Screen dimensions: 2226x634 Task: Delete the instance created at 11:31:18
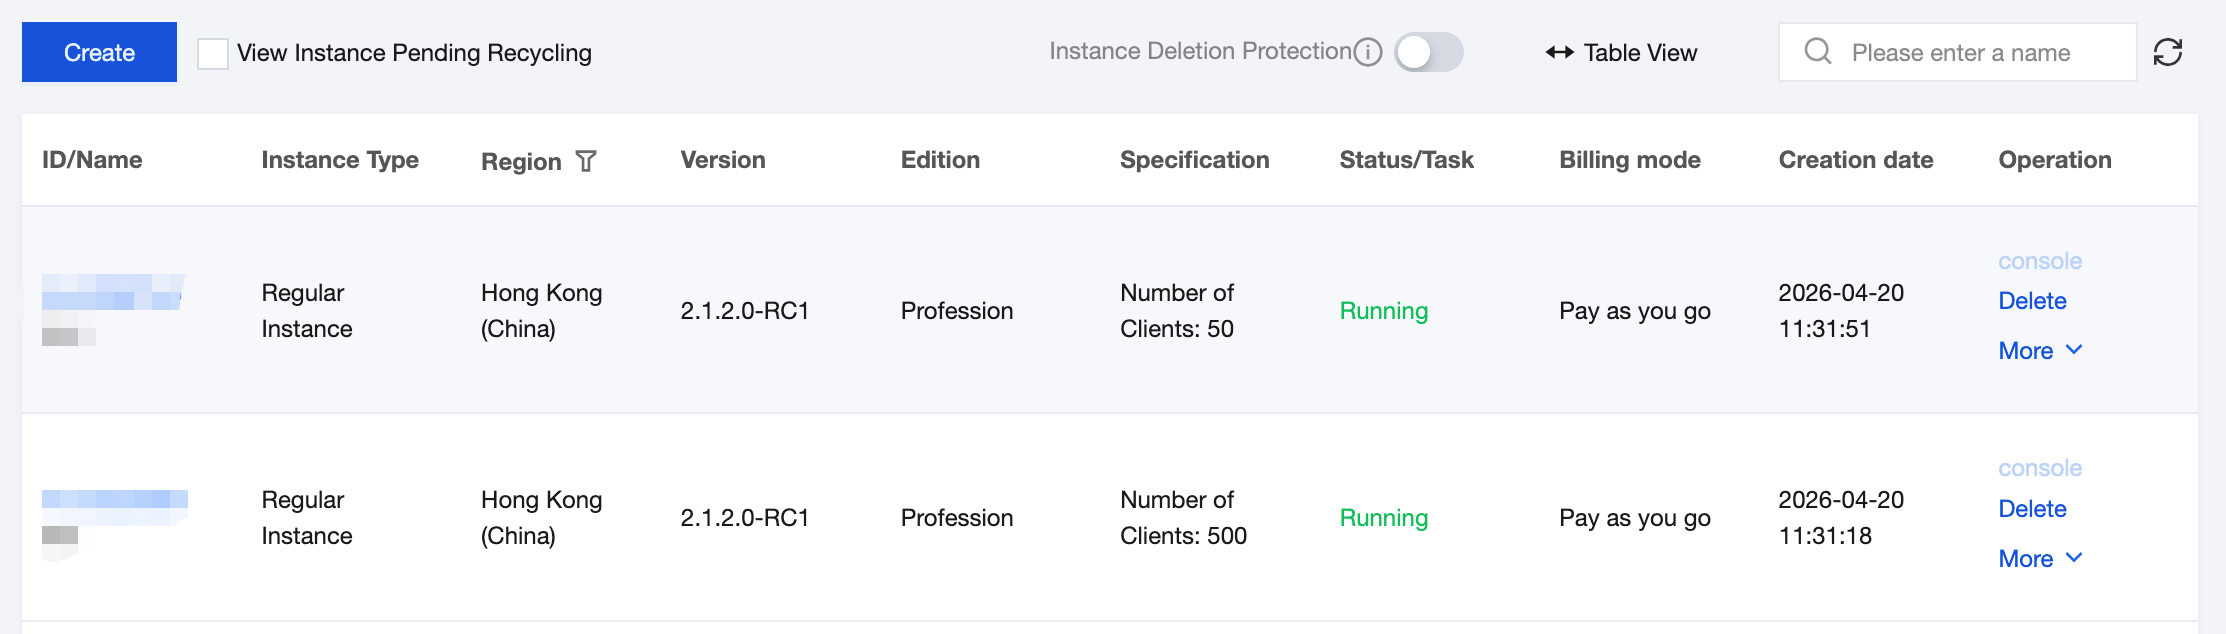click(2032, 509)
